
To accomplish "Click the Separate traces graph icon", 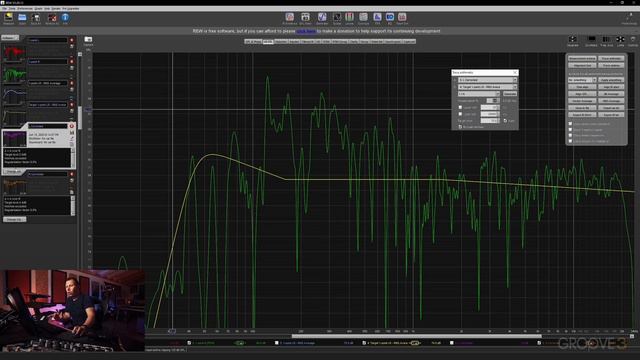I will (x=573, y=40).
